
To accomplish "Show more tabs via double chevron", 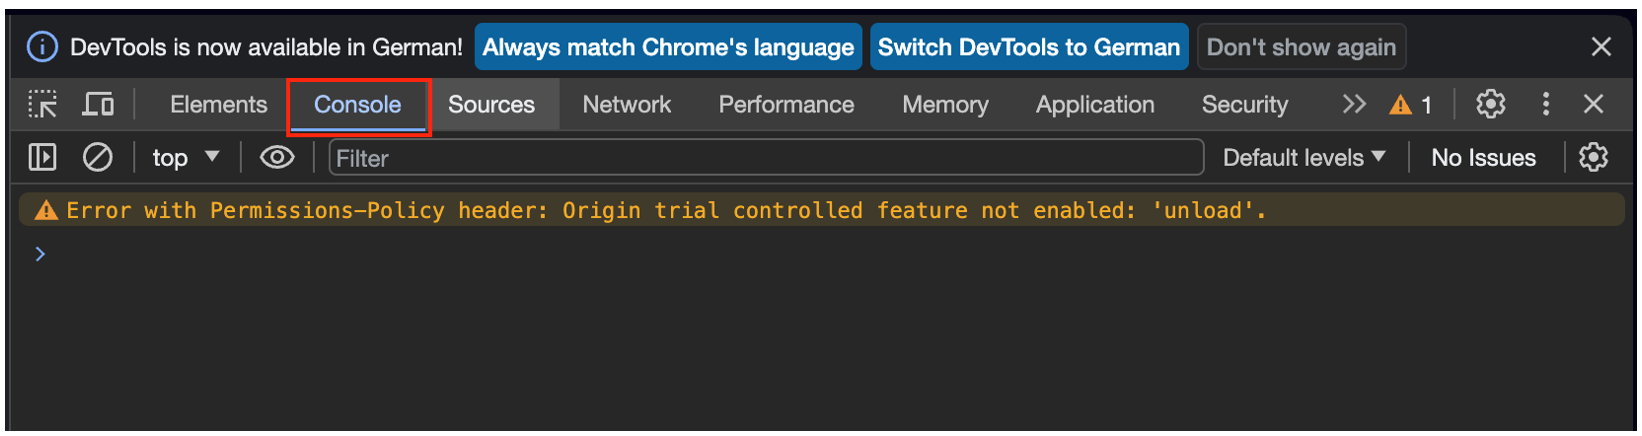I will click(x=1354, y=104).
